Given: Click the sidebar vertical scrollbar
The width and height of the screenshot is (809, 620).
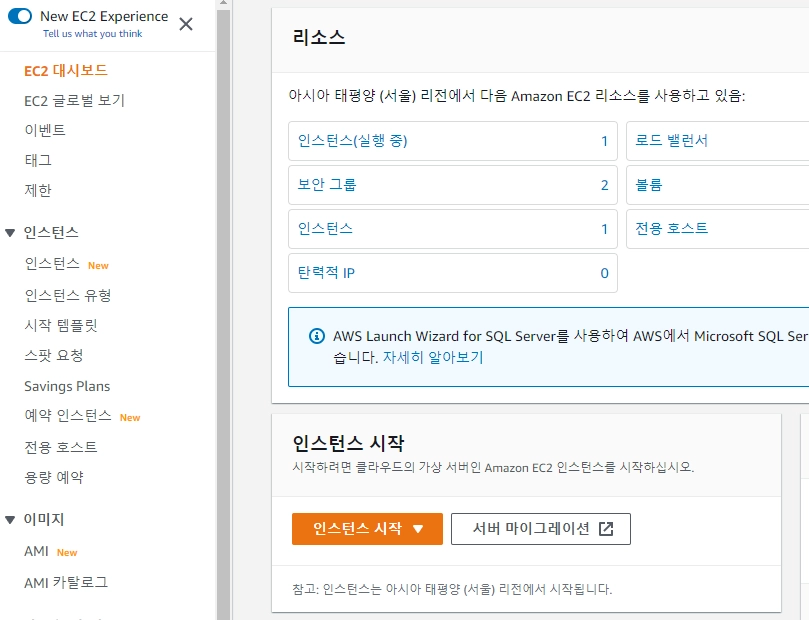Looking at the screenshot, I should [223, 314].
